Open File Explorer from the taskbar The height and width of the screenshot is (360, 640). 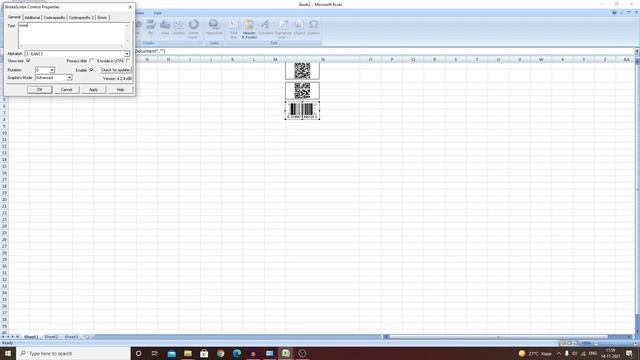(x=188, y=353)
